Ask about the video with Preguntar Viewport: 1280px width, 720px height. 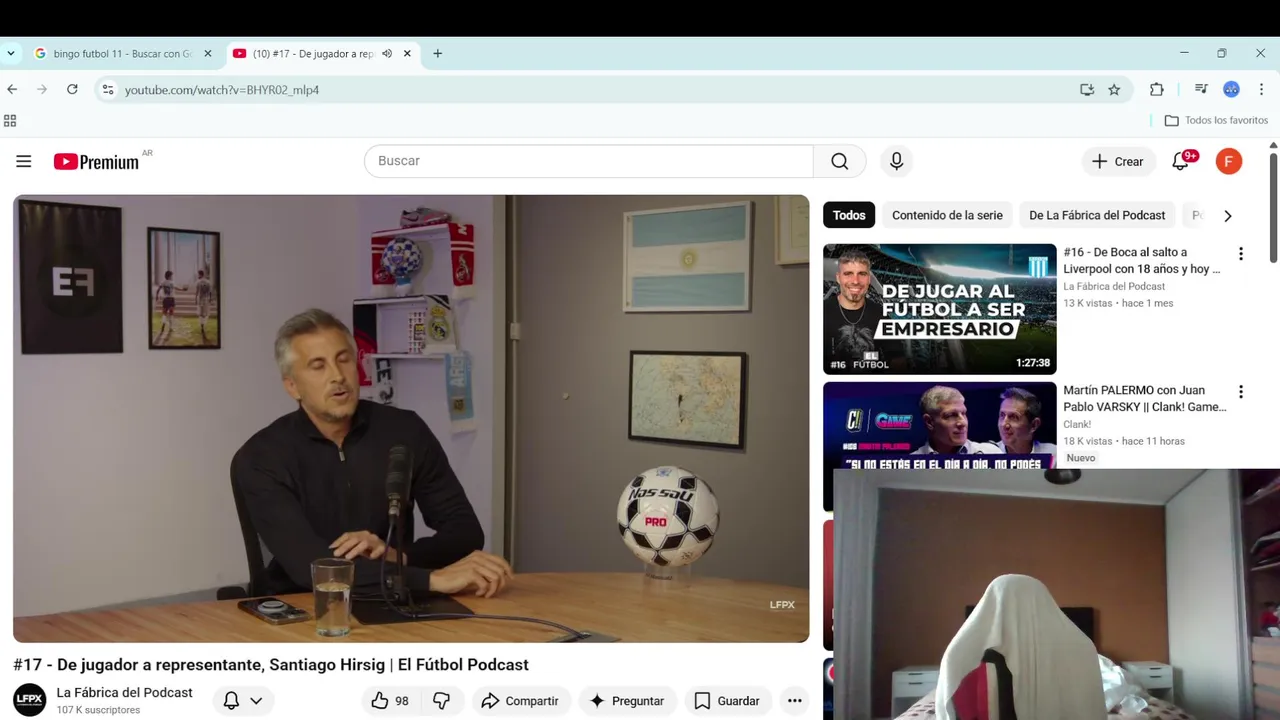click(x=627, y=701)
